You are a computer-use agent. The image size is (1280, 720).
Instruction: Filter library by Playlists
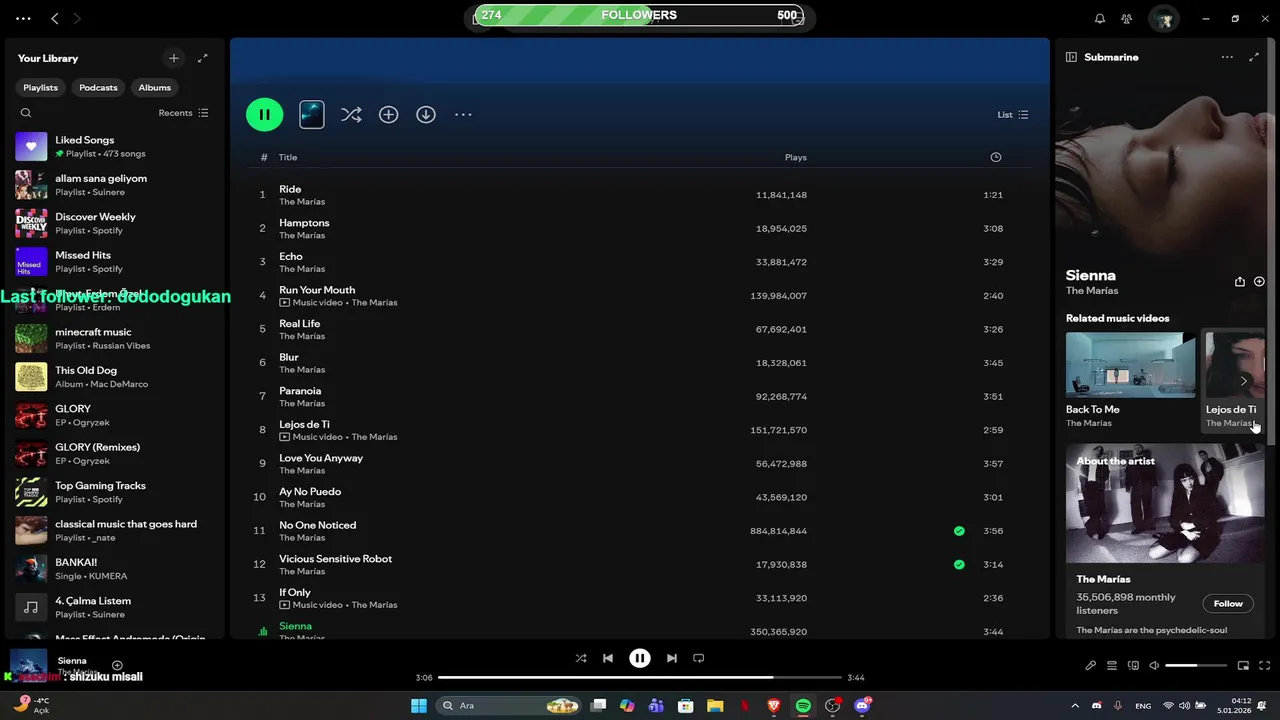click(x=41, y=88)
